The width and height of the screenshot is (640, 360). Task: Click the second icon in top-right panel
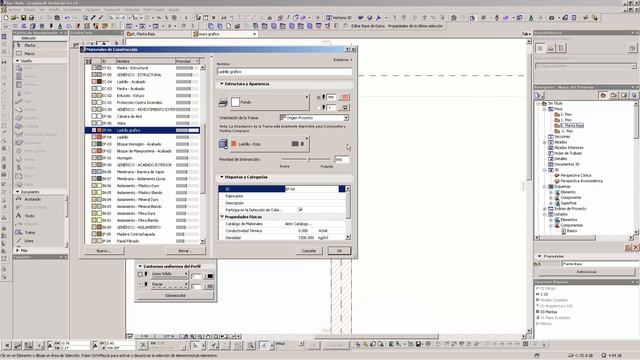point(551,48)
